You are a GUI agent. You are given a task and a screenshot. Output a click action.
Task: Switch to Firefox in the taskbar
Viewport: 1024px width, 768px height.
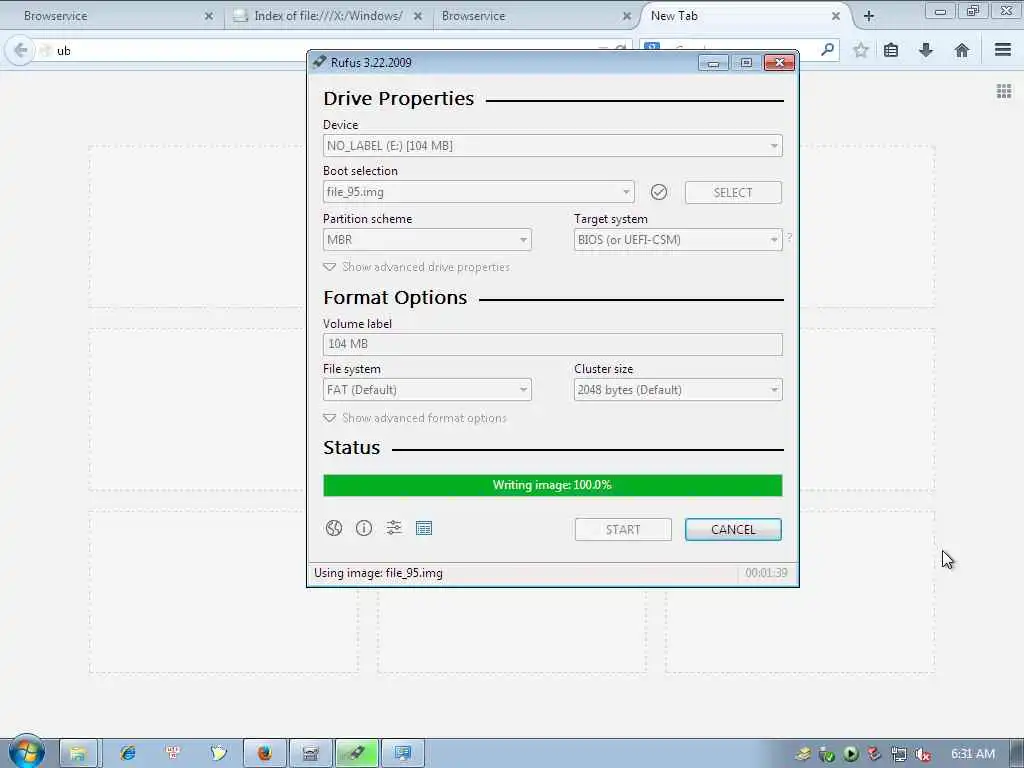pos(264,753)
